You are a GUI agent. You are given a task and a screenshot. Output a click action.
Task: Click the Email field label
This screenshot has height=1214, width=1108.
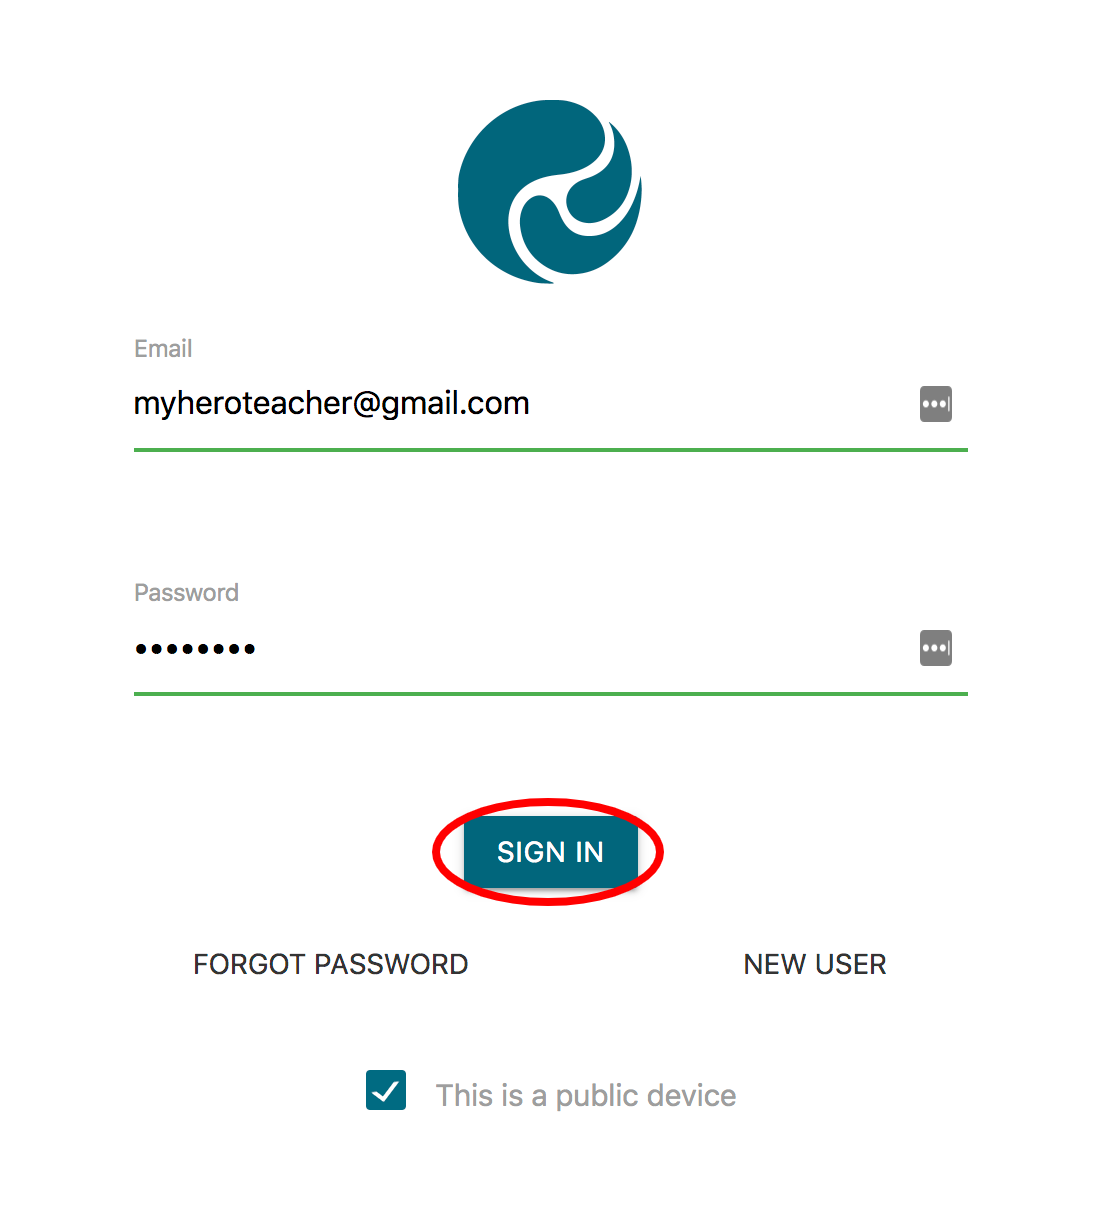pyautogui.click(x=163, y=349)
